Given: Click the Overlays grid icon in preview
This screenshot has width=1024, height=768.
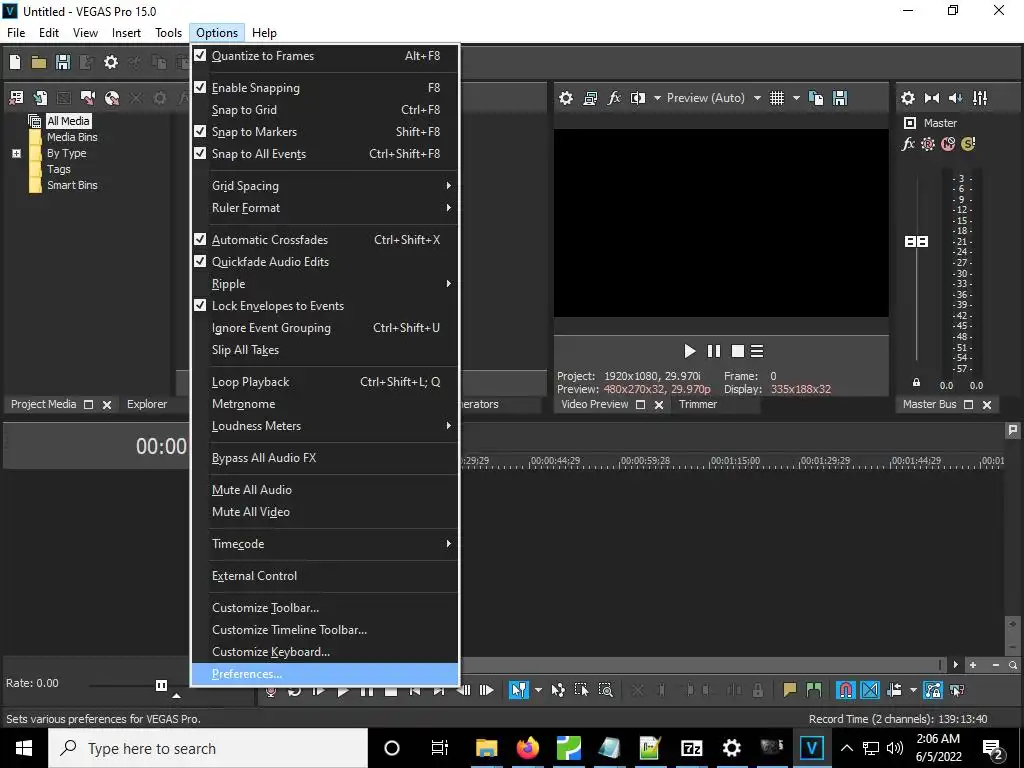Looking at the screenshot, I should [776, 98].
